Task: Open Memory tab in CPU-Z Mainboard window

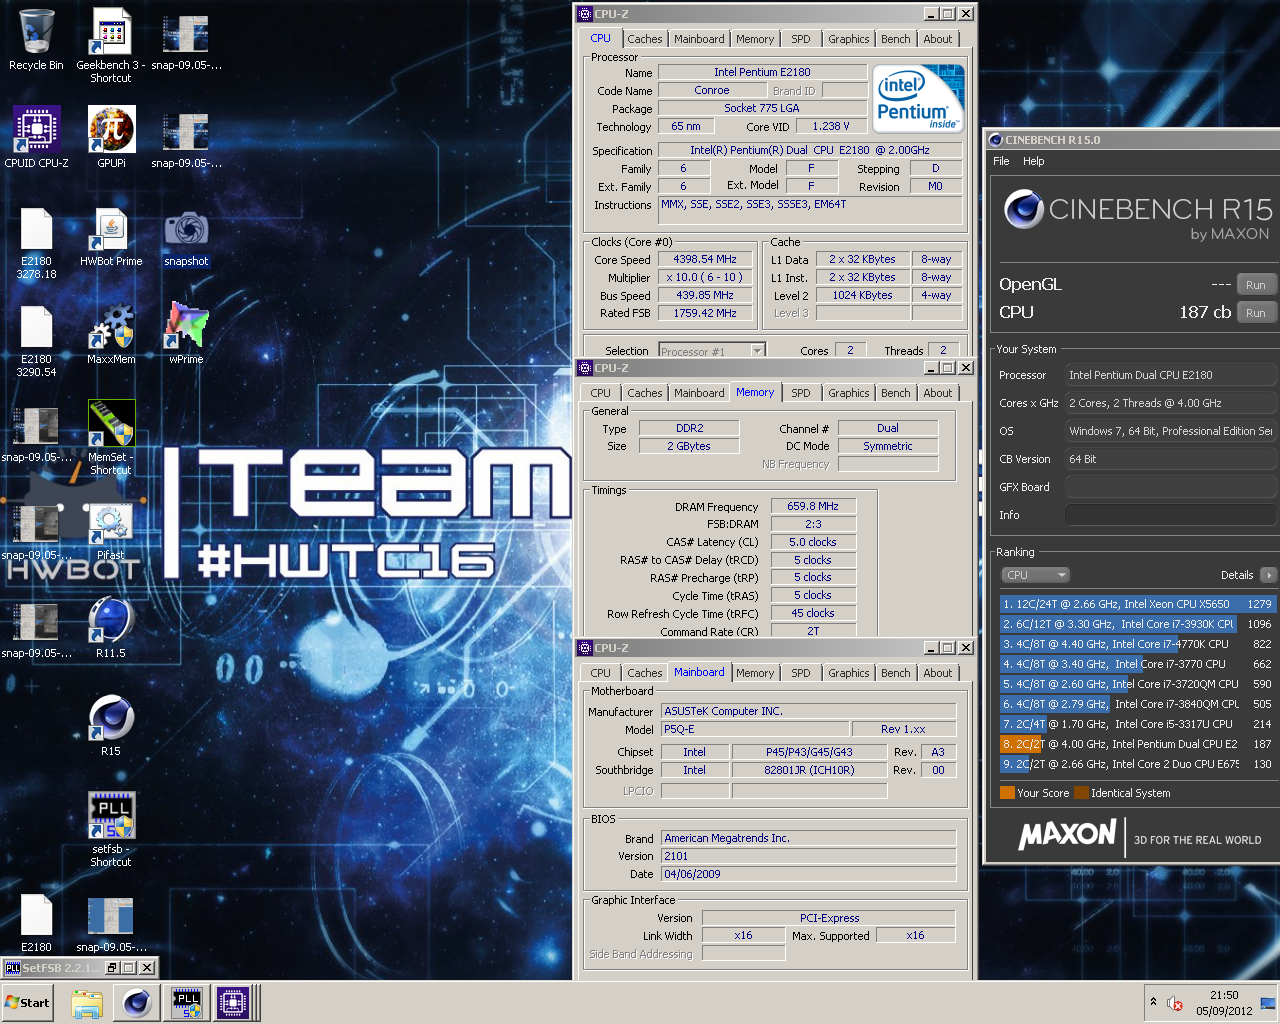Action: coord(755,673)
